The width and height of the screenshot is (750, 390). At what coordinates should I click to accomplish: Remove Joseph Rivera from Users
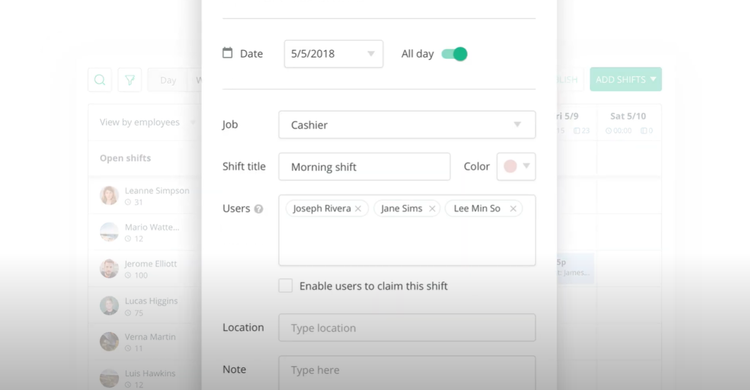(x=358, y=209)
